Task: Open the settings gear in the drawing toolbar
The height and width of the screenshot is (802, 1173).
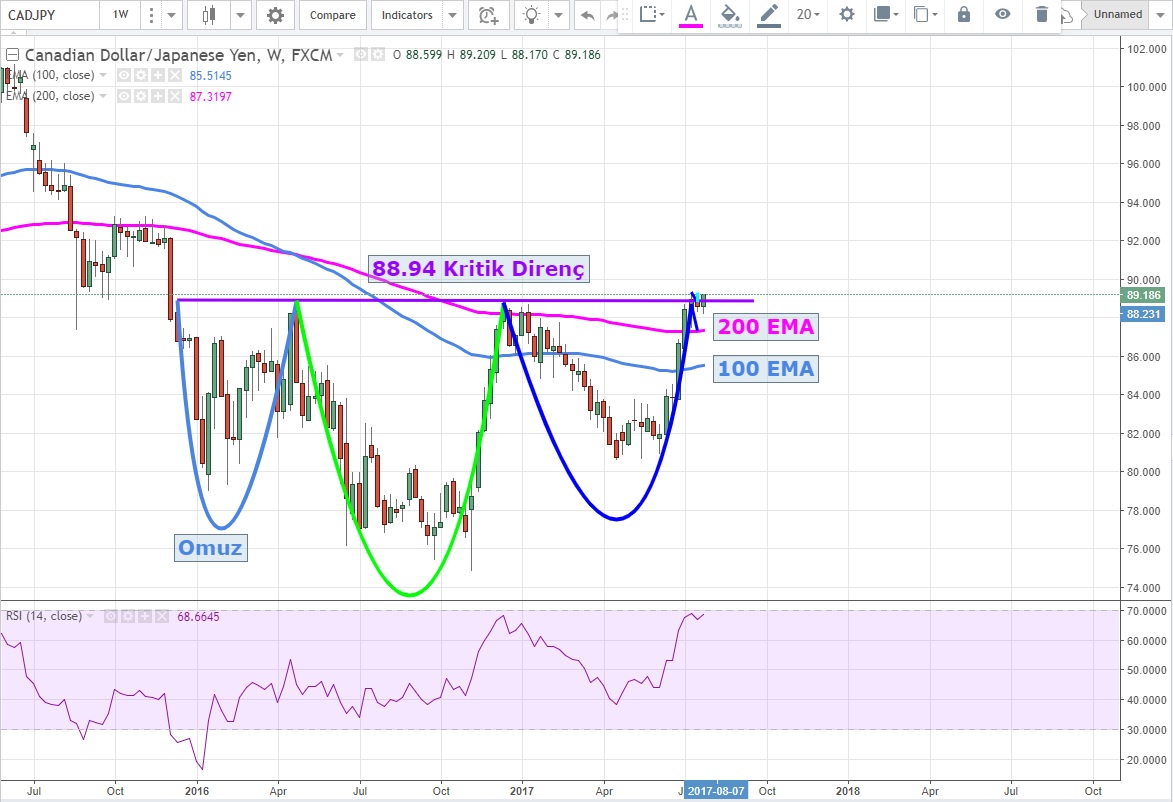Action: click(847, 14)
